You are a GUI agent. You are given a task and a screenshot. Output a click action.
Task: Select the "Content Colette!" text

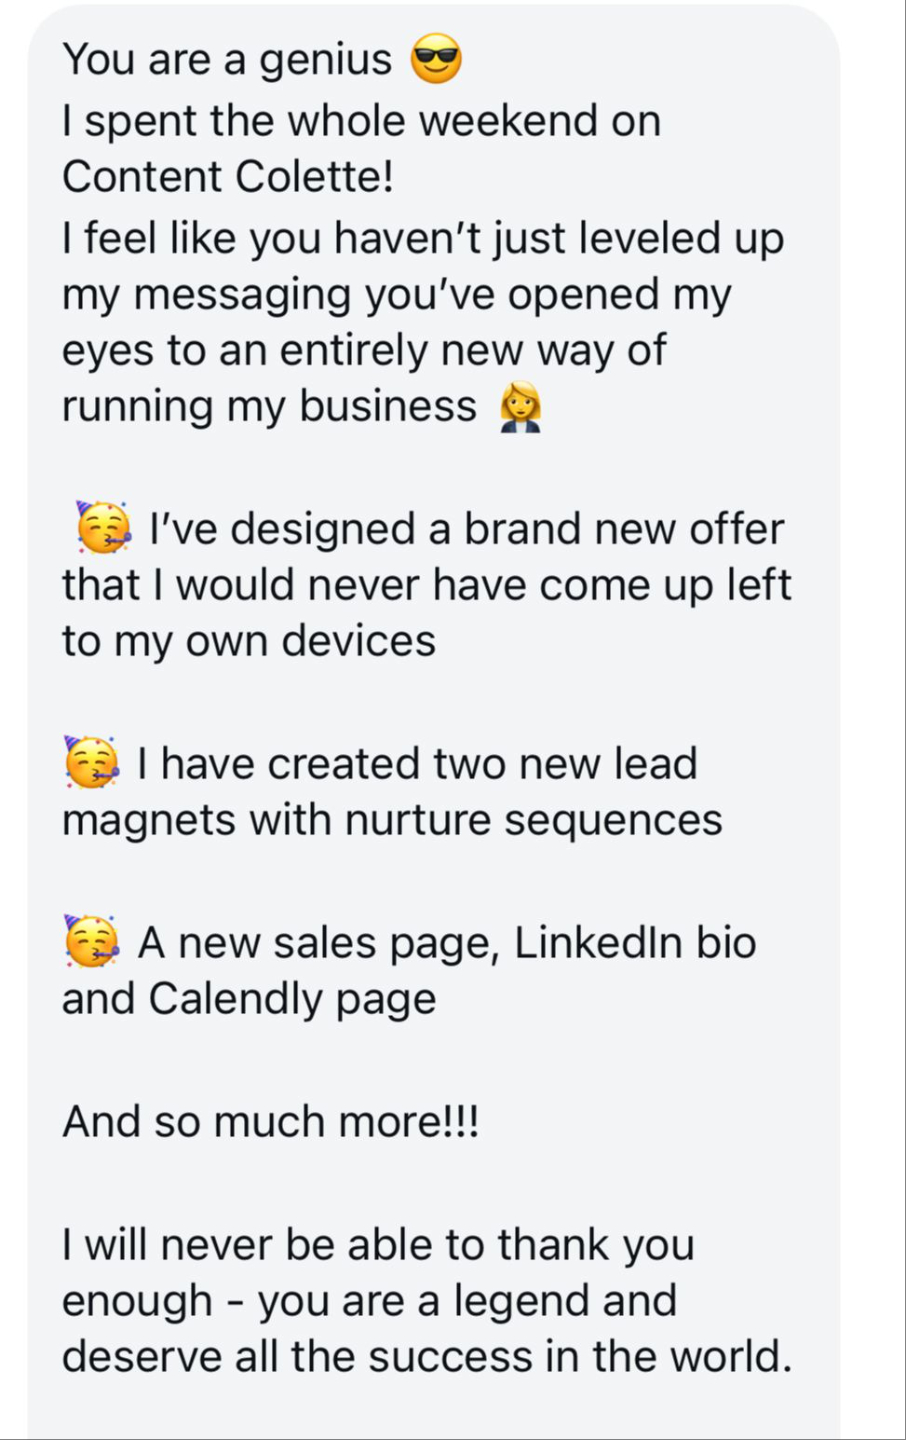228,177
